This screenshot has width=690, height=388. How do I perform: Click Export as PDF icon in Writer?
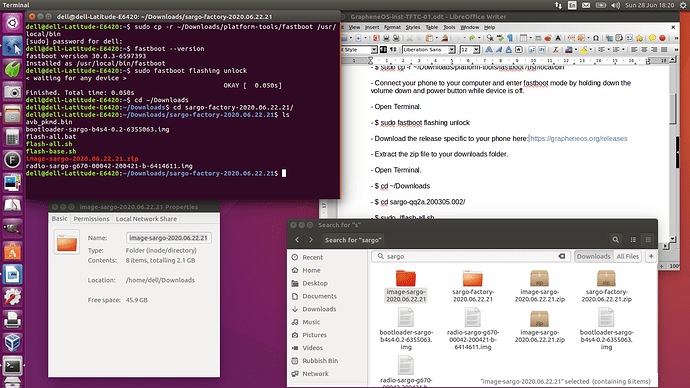(377, 38)
